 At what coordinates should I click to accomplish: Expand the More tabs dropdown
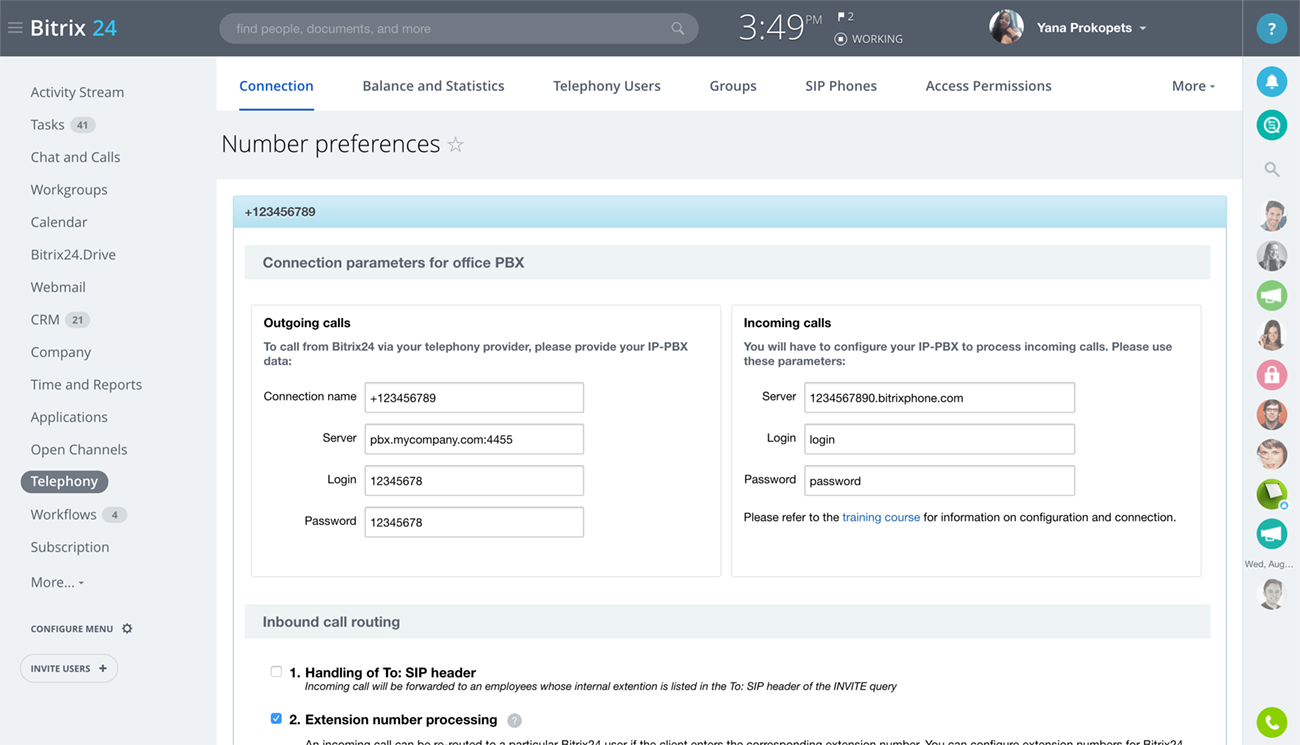[1193, 86]
